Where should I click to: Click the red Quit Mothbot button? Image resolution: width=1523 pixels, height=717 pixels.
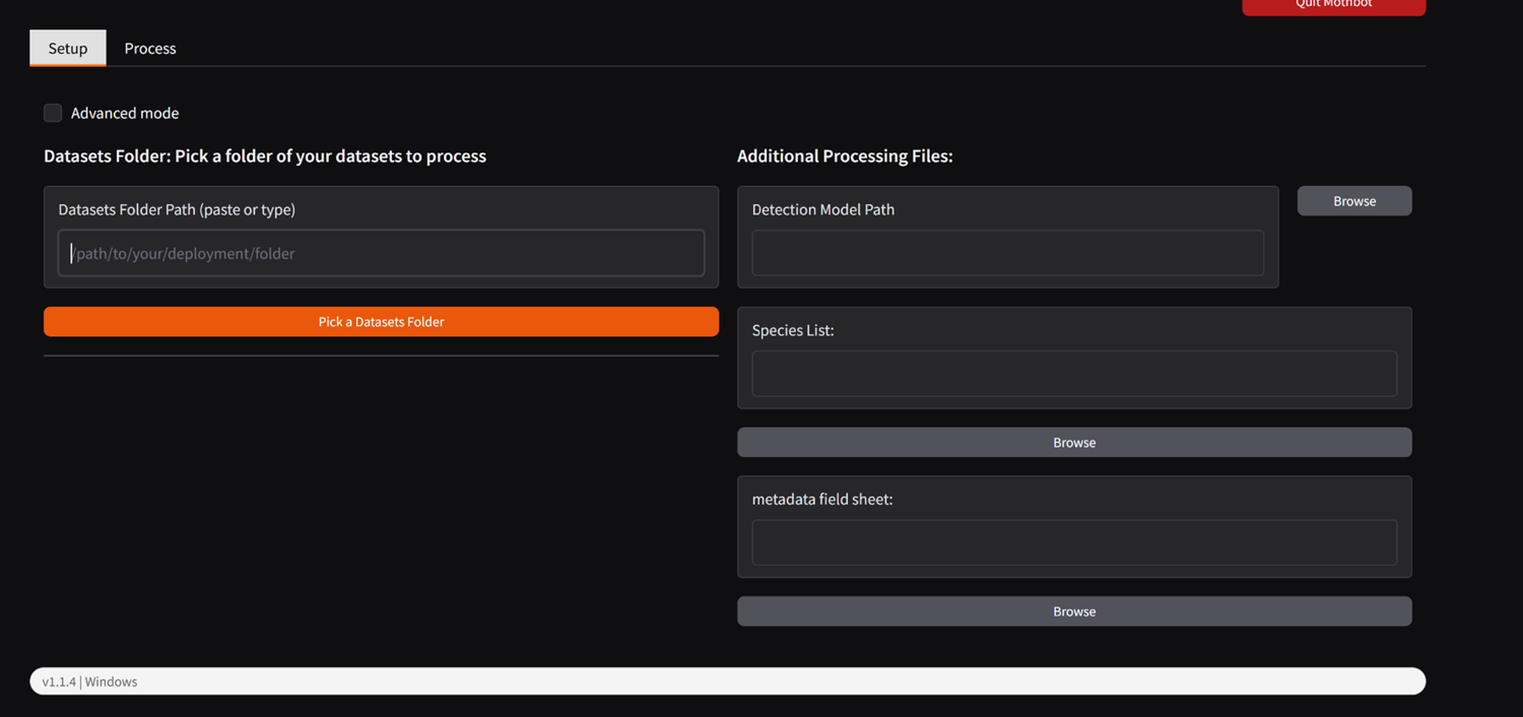click(x=1334, y=5)
